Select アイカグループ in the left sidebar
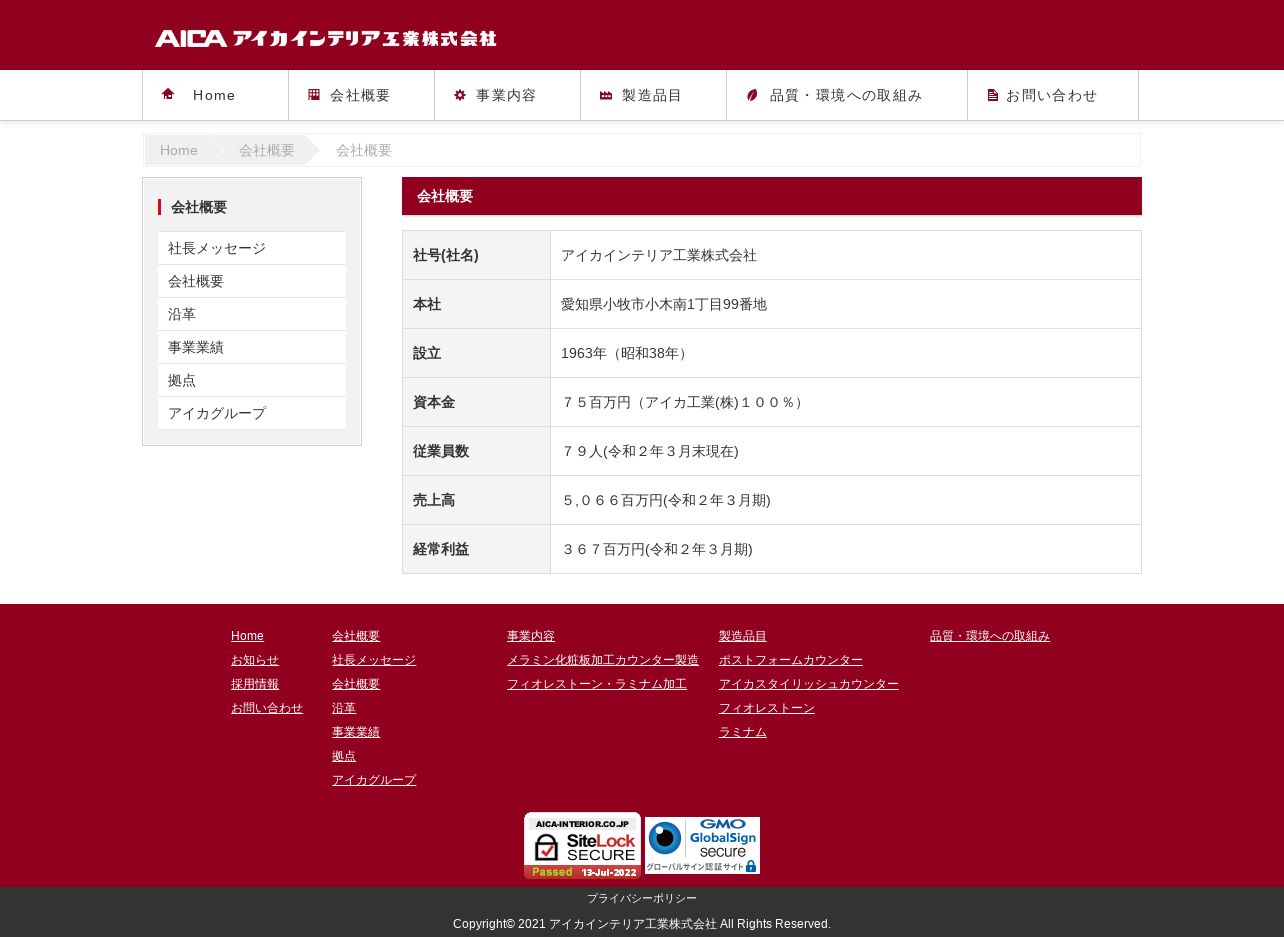This screenshot has height=937, width=1284. point(252,413)
